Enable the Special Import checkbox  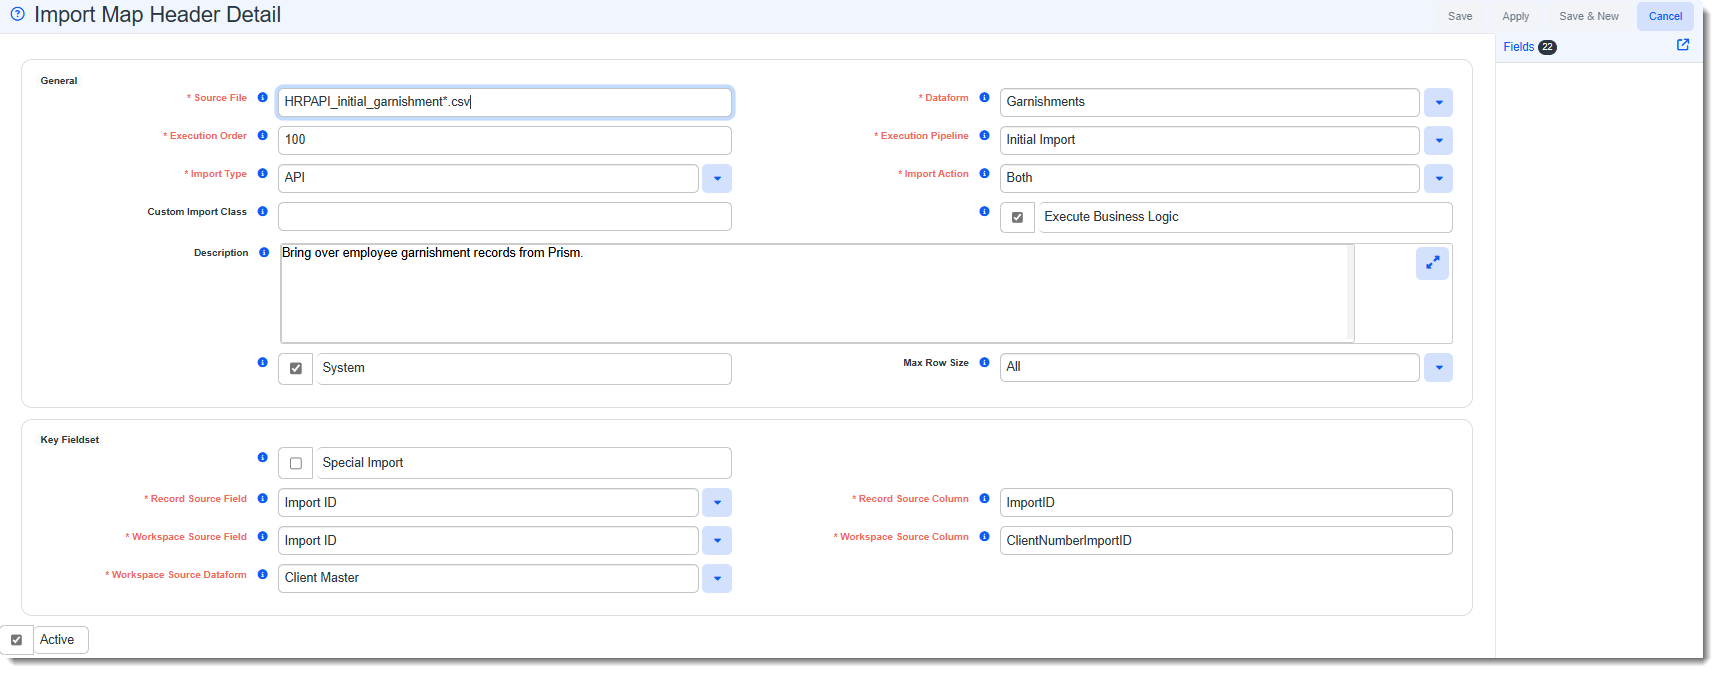296,463
